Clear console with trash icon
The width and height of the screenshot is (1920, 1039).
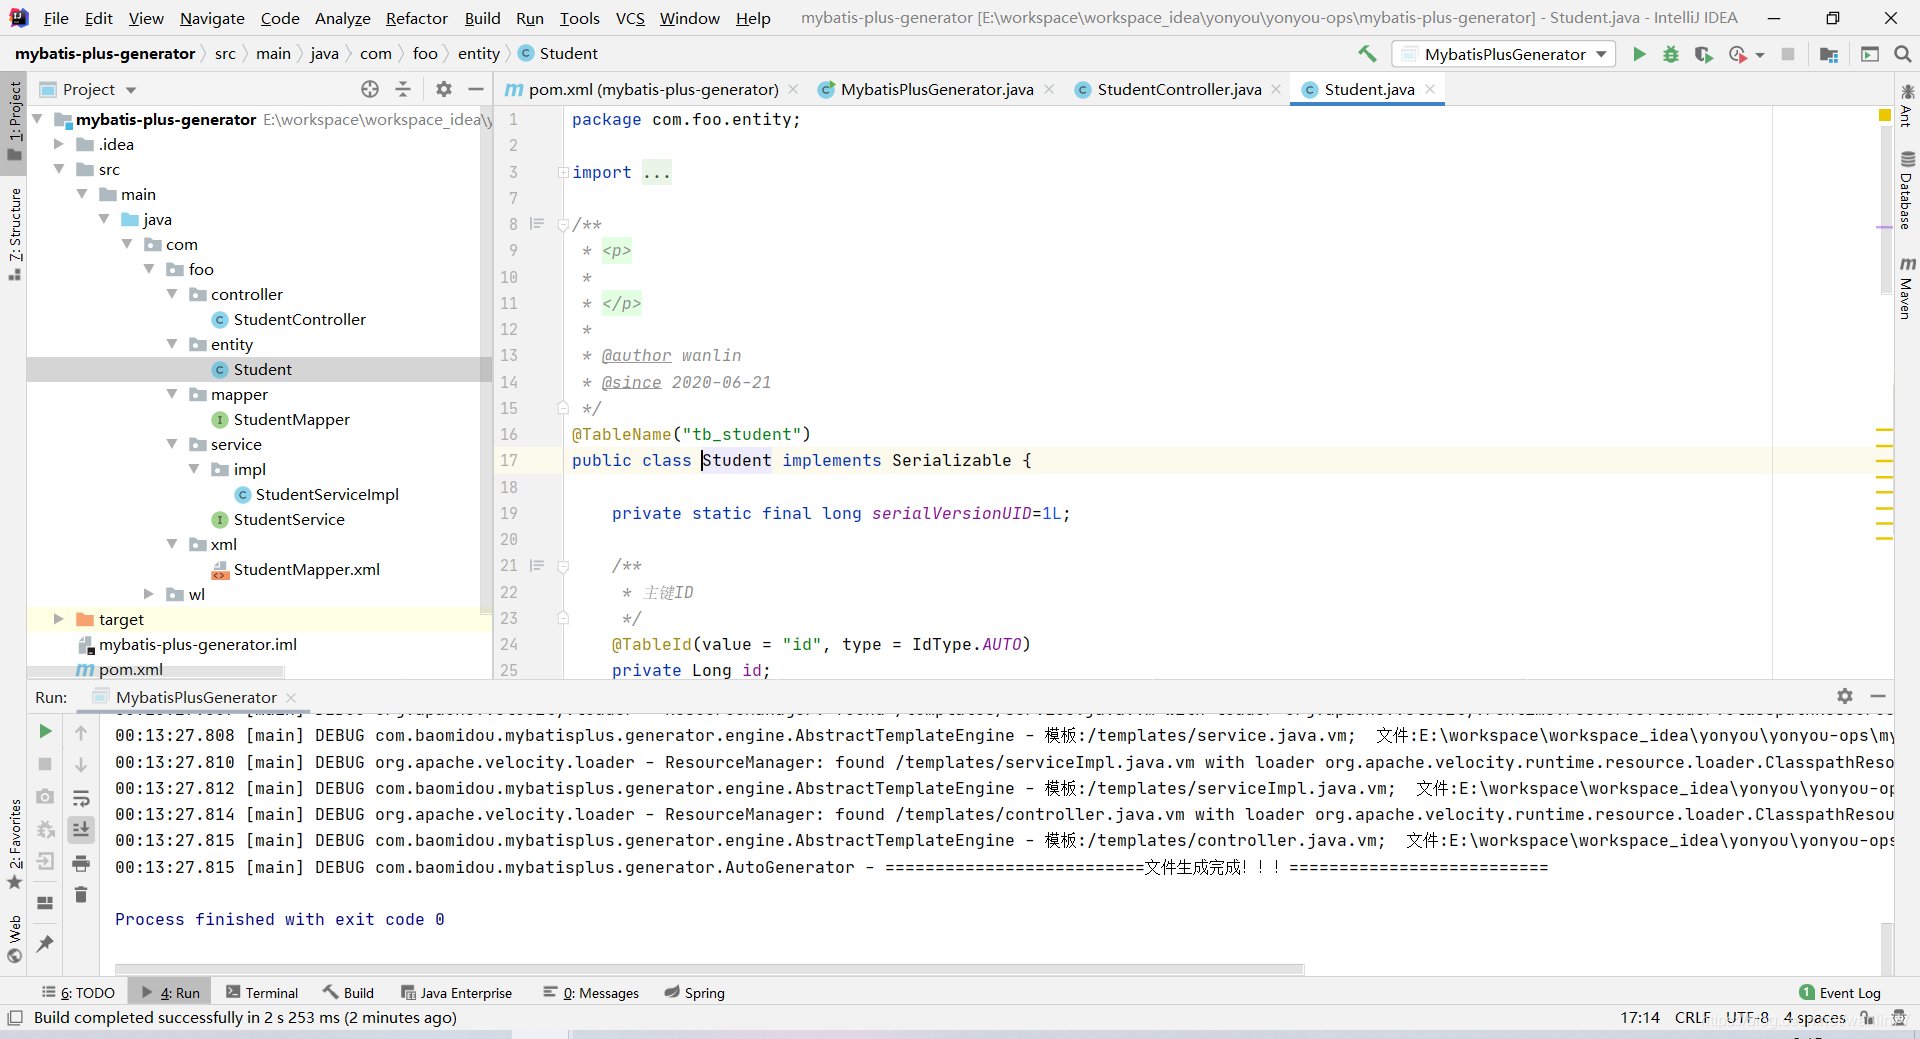pos(81,895)
